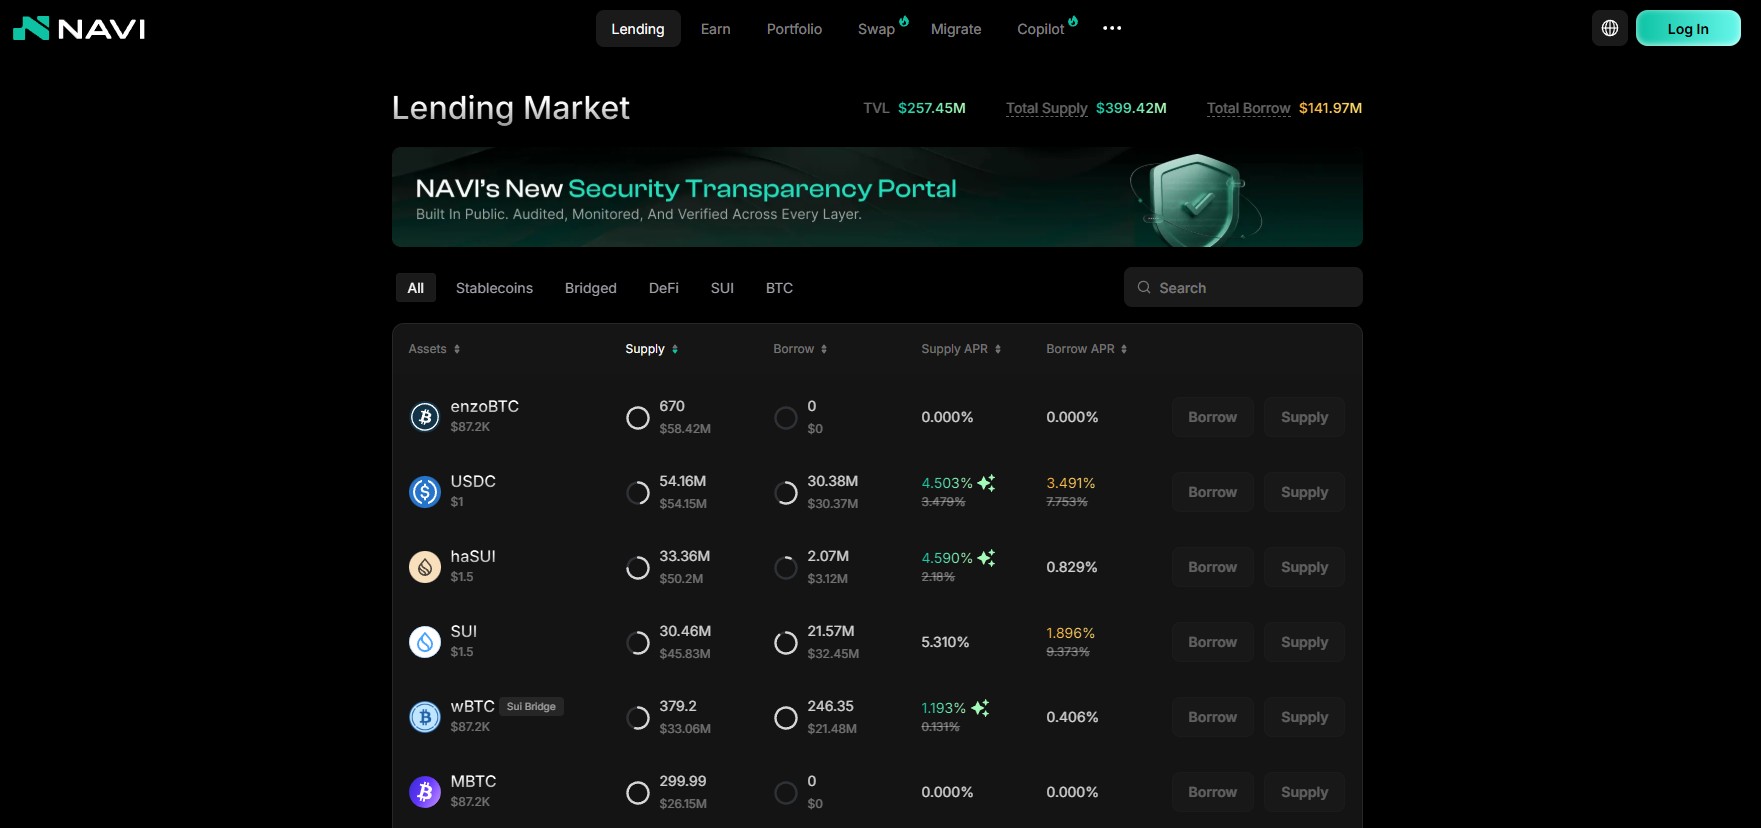
Task: Click the USDC coin icon
Action: click(x=425, y=491)
